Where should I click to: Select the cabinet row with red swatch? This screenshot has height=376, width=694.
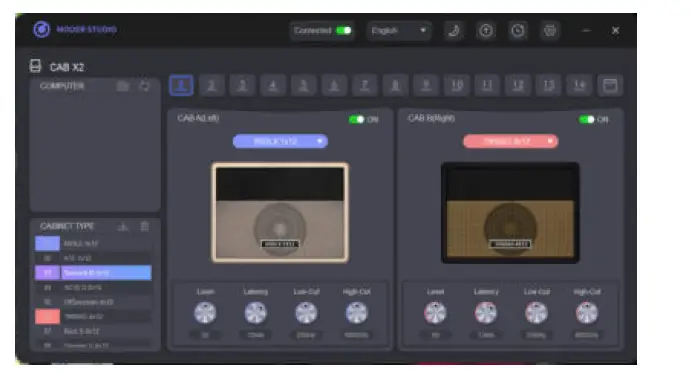pos(93,317)
